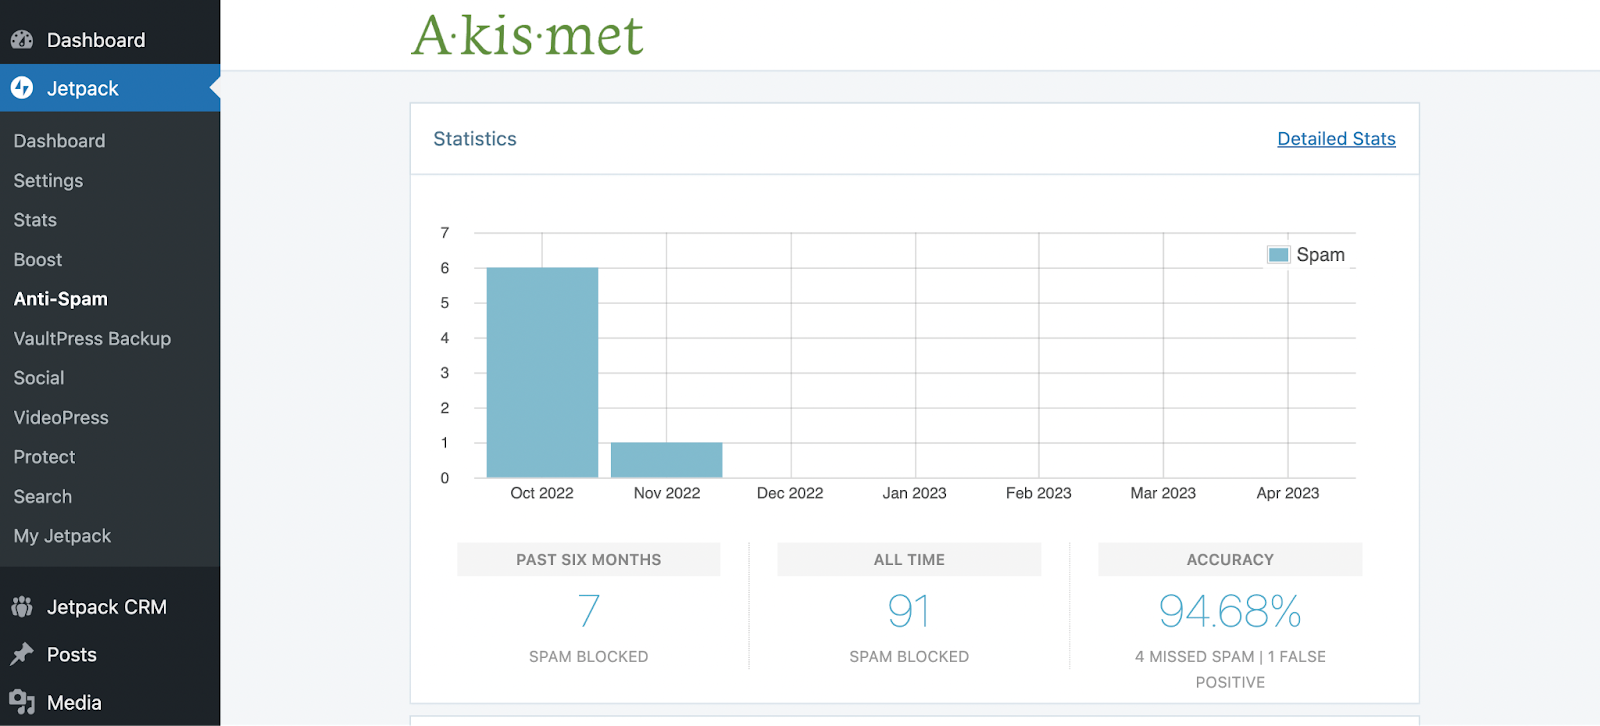Click the Apr 2023 axis label

point(1288,493)
